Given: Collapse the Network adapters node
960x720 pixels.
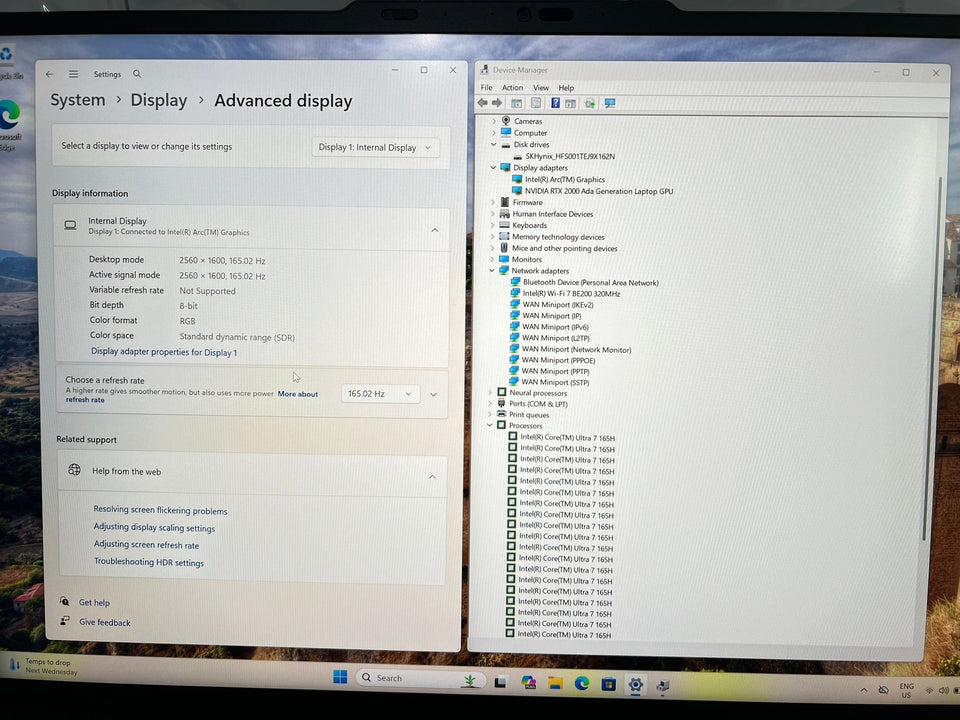Looking at the screenshot, I should point(492,271).
